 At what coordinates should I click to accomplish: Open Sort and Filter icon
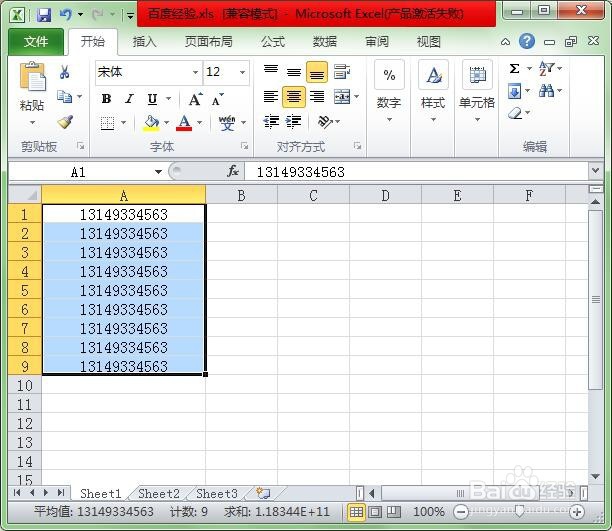click(546, 69)
